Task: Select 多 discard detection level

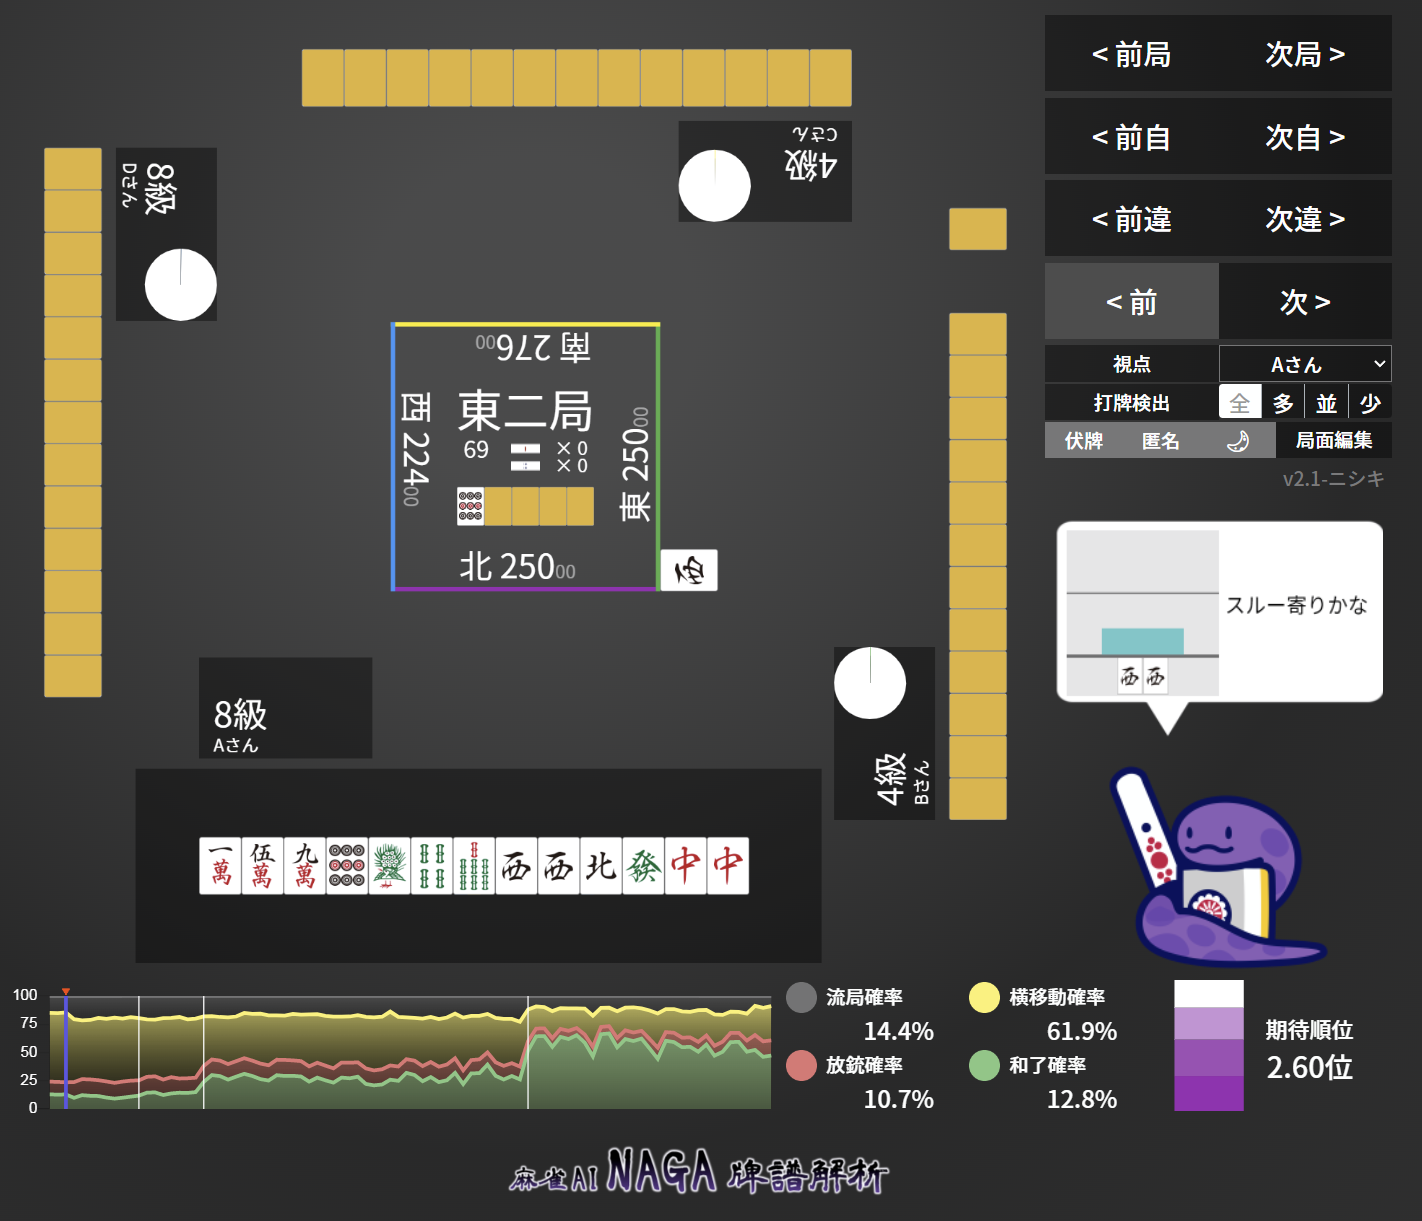Action: click(x=1283, y=403)
